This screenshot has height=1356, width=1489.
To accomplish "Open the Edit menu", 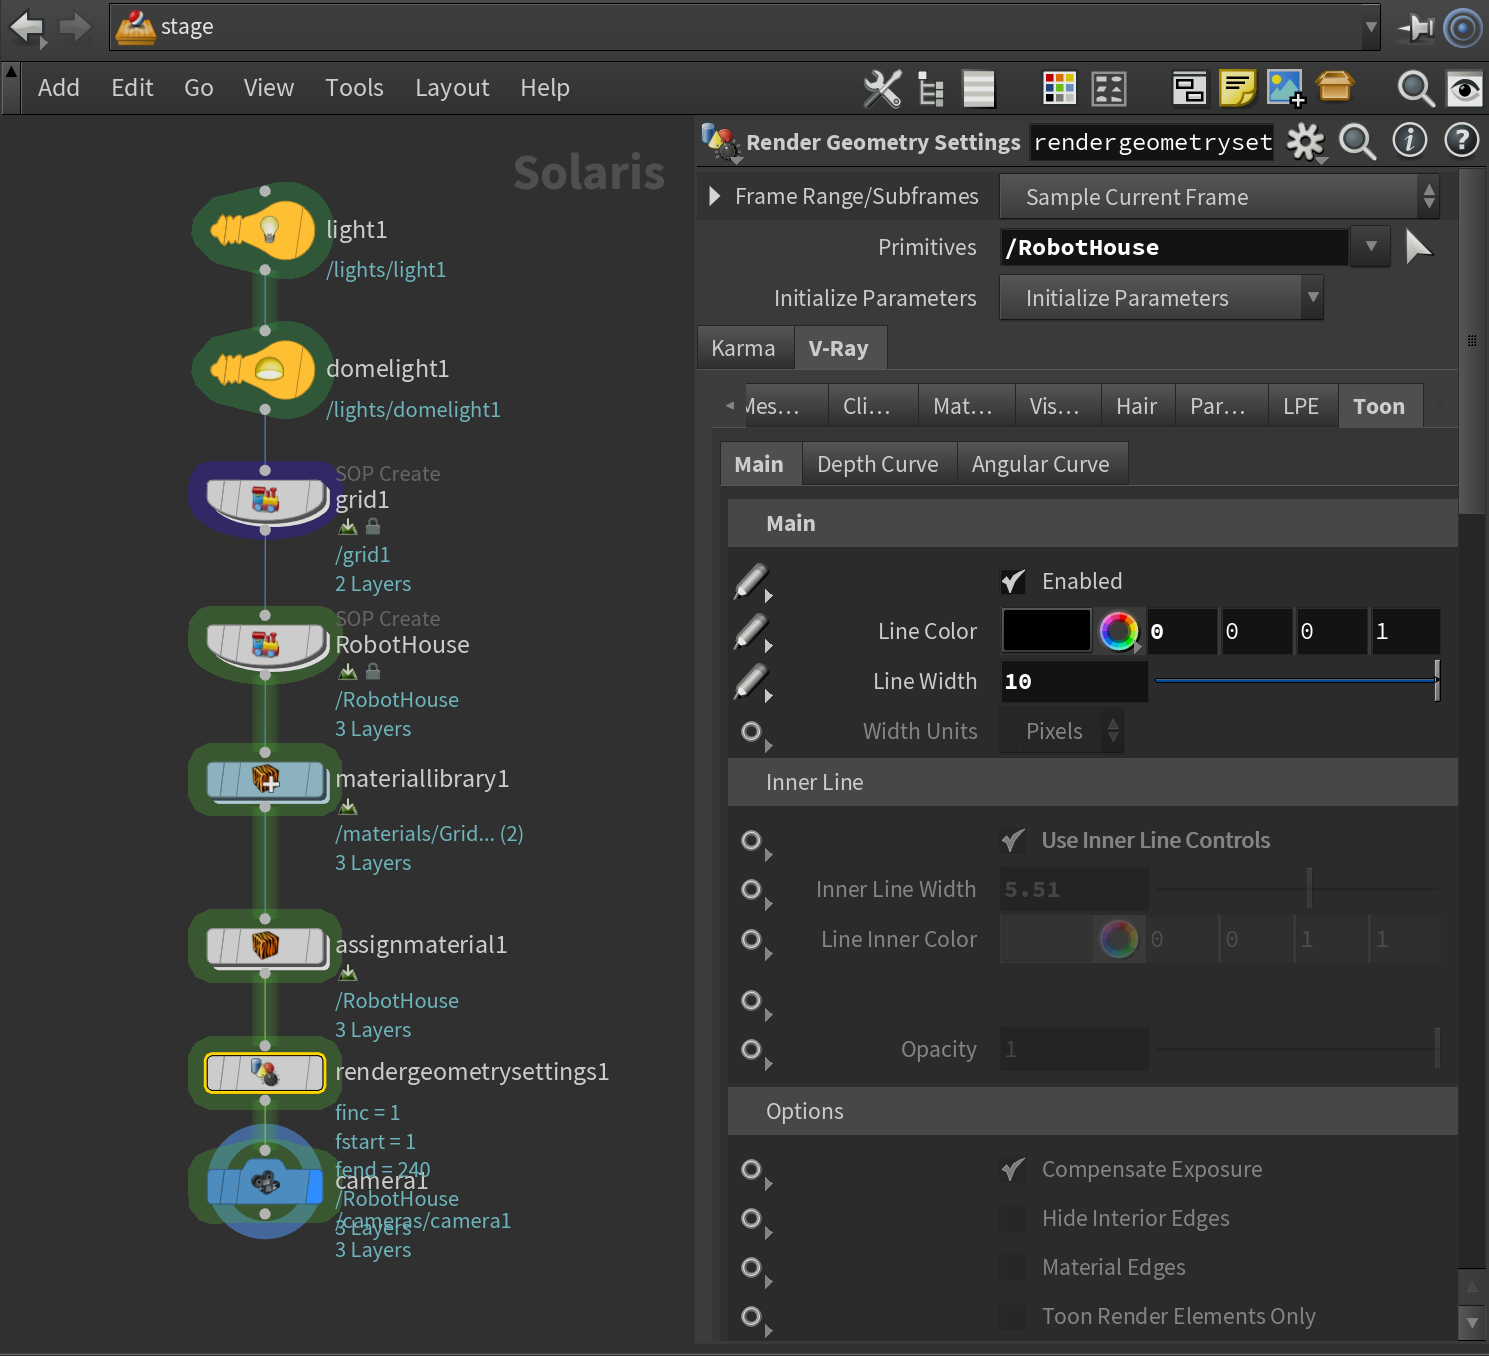I will 132,88.
